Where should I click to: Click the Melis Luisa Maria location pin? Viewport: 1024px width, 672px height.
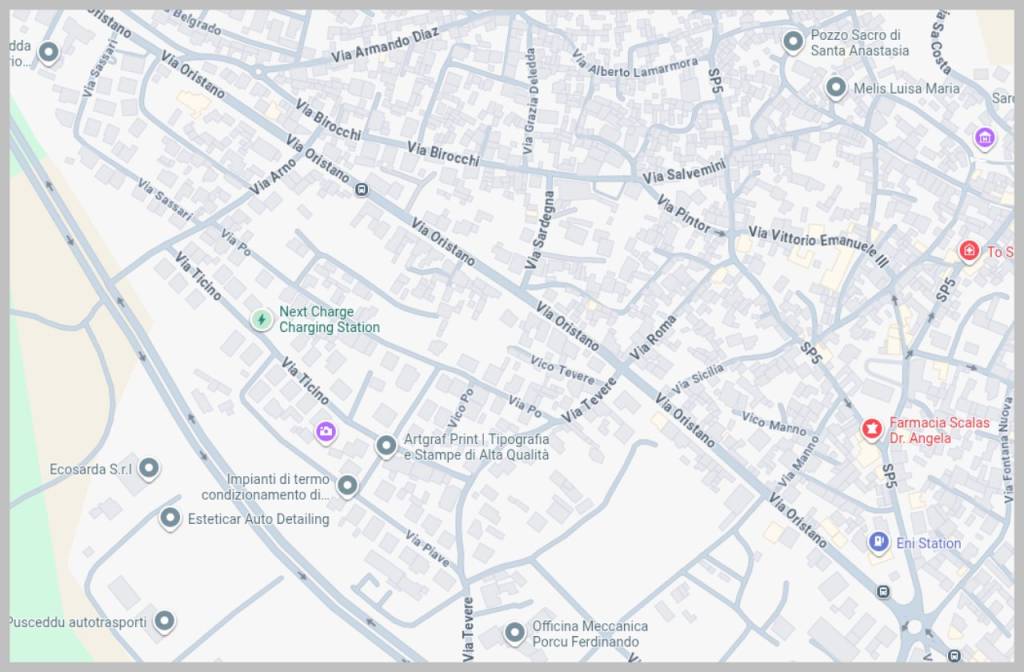coord(836,88)
